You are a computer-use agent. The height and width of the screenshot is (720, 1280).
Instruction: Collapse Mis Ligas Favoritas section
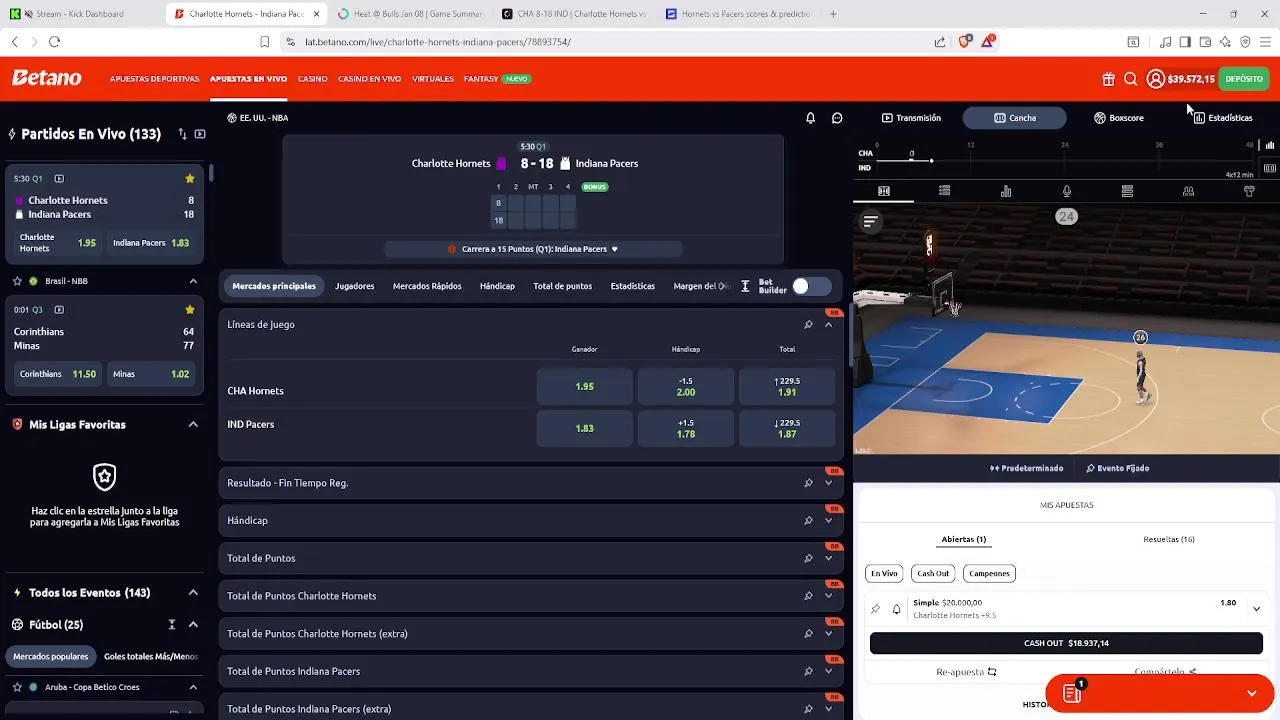pos(193,425)
